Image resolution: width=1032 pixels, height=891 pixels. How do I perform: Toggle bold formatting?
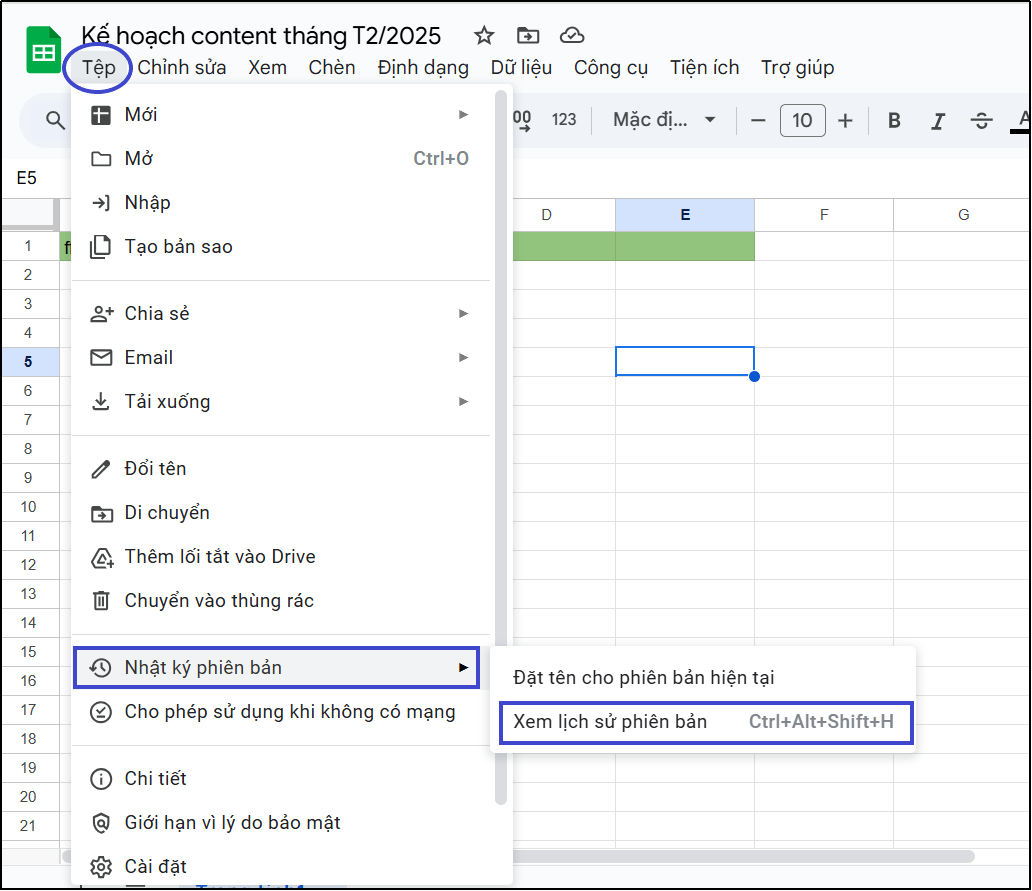pos(893,120)
